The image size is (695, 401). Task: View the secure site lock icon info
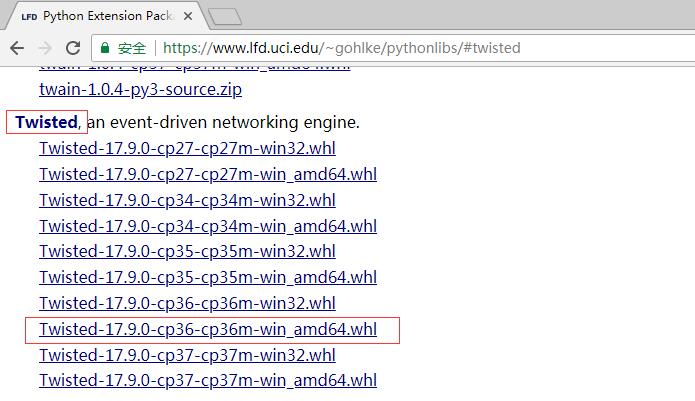click(105, 48)
